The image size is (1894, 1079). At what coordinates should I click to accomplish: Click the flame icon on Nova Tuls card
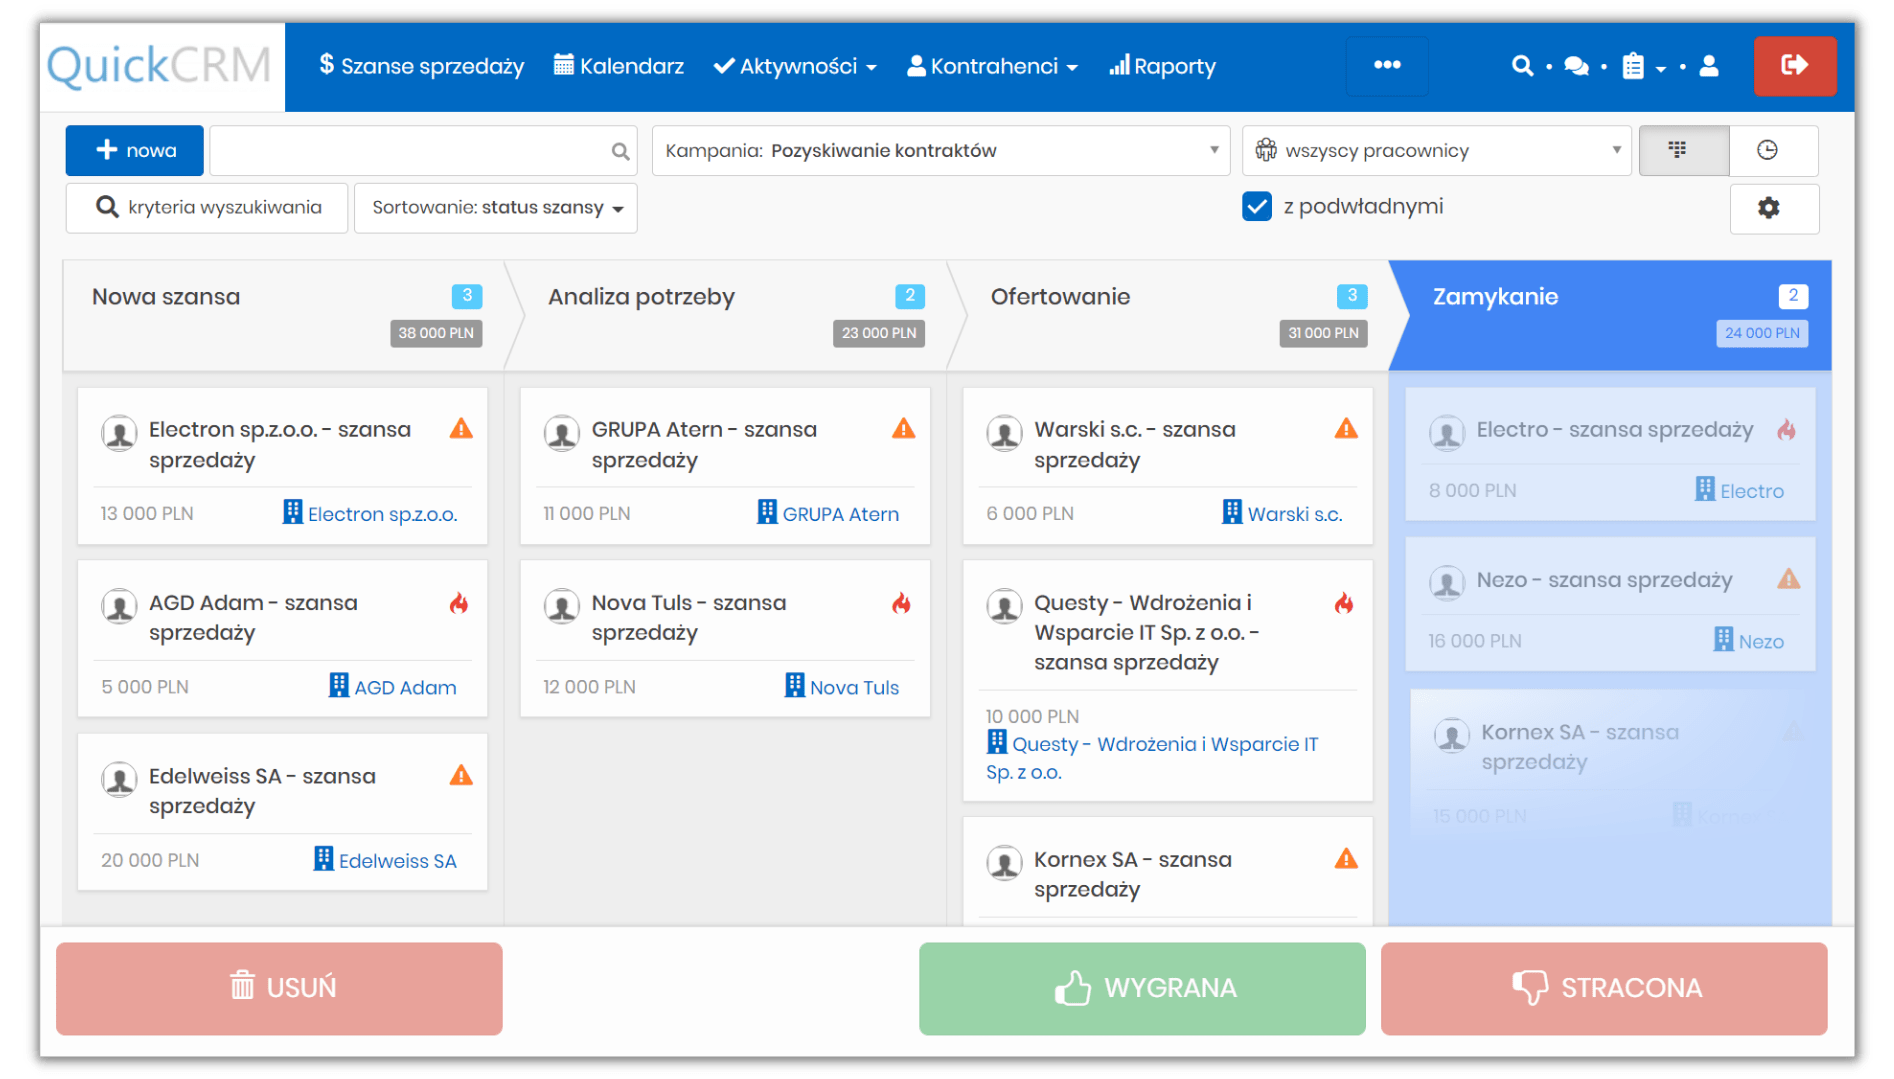pos(903,604)
